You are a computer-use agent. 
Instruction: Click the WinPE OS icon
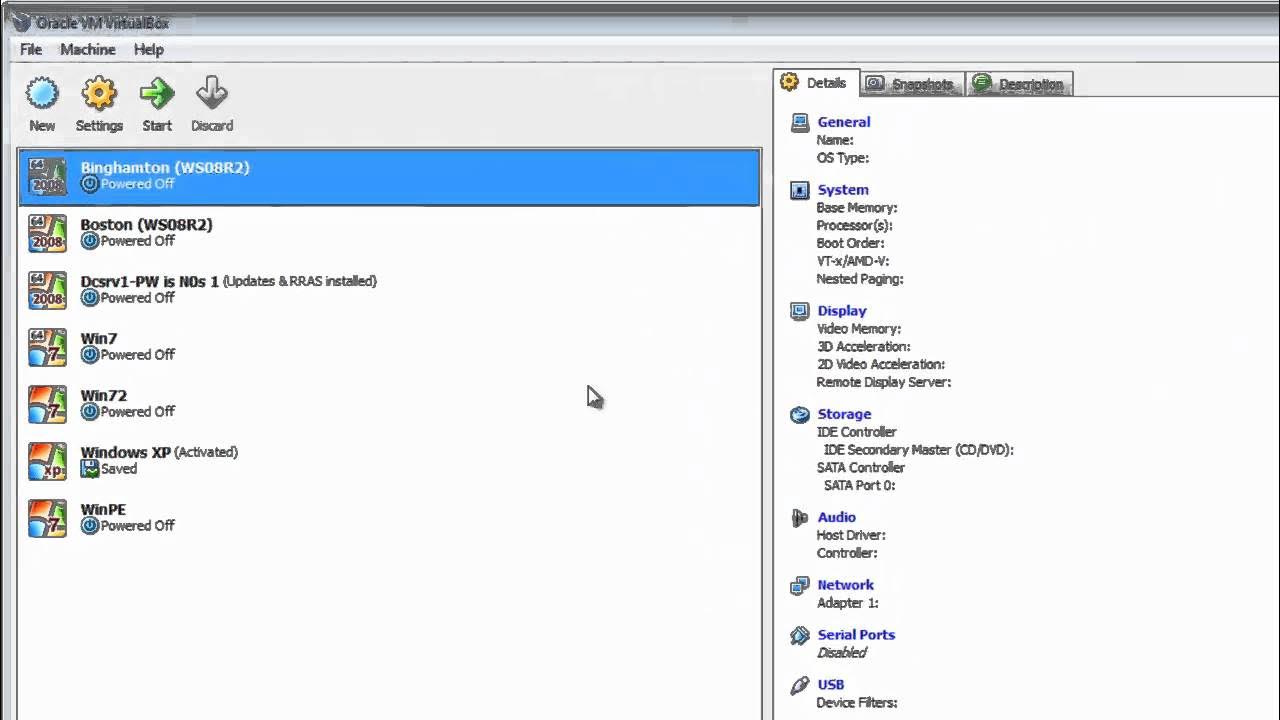tap(47, 518)
